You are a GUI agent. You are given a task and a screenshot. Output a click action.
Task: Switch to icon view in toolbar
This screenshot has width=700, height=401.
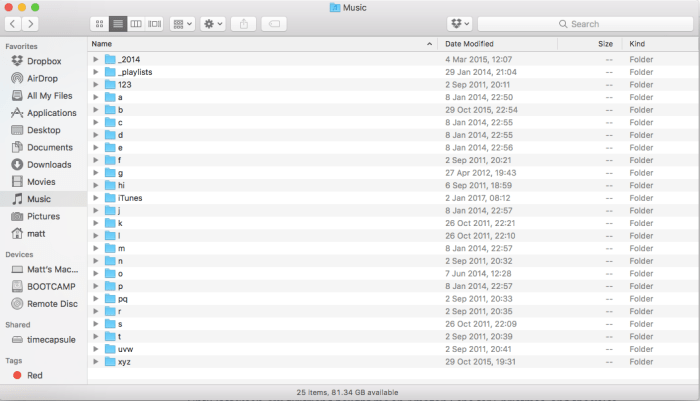[99, 23]
